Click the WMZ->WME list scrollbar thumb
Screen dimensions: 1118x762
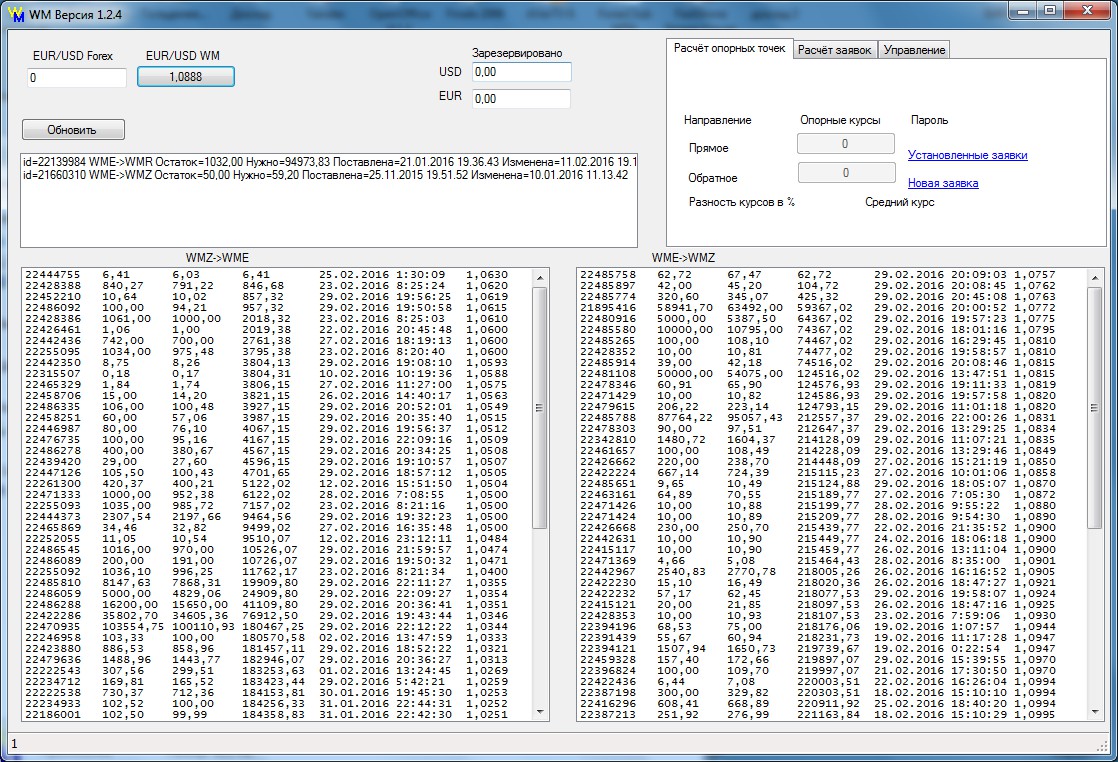540,408
